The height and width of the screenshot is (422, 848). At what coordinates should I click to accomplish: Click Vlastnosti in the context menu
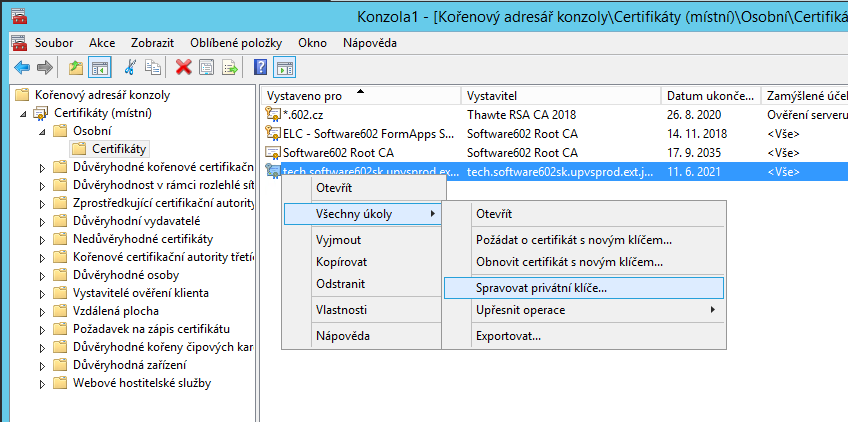tap(341, 310)
